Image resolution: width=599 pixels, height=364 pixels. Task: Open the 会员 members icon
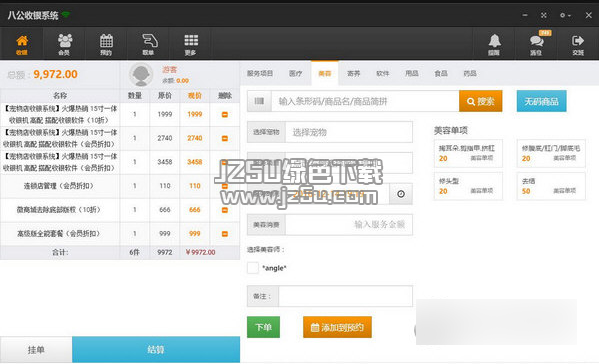(64, 44)
